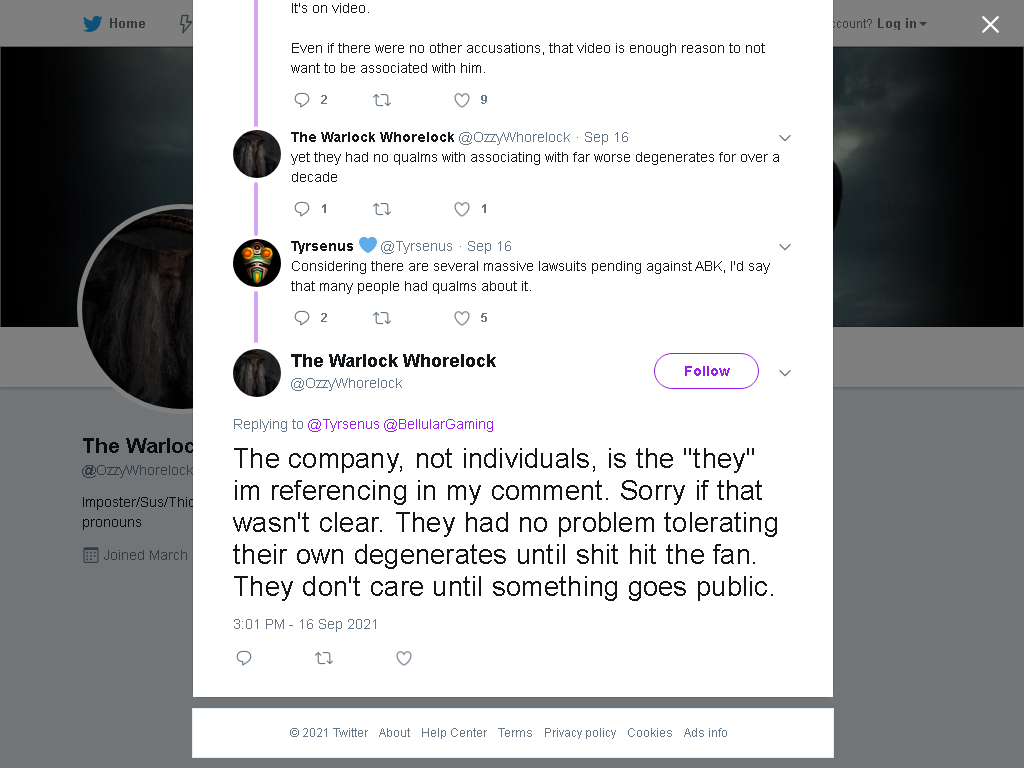Open the @Tyrsenus mention link in reply line
Viewport: 1024px width, 768px height.
tap(343, 424)
